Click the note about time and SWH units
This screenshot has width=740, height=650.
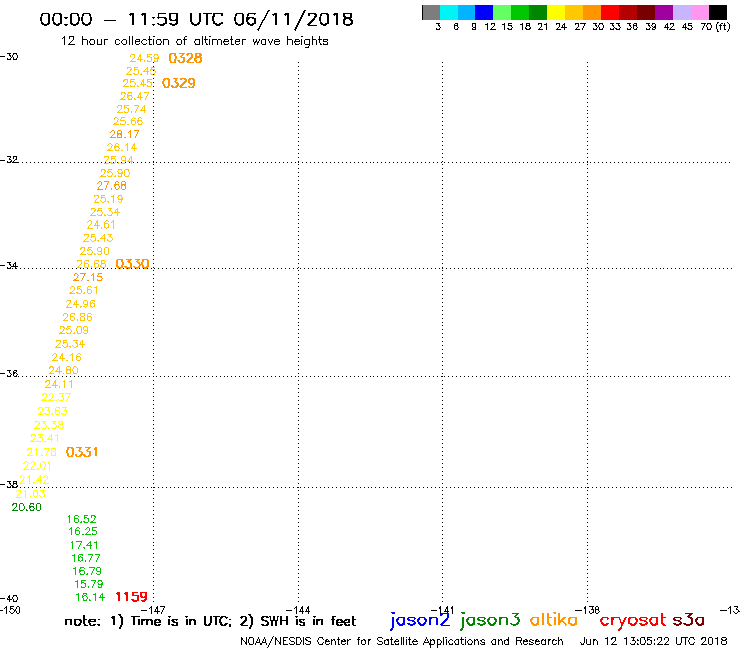tap(210, 621)
